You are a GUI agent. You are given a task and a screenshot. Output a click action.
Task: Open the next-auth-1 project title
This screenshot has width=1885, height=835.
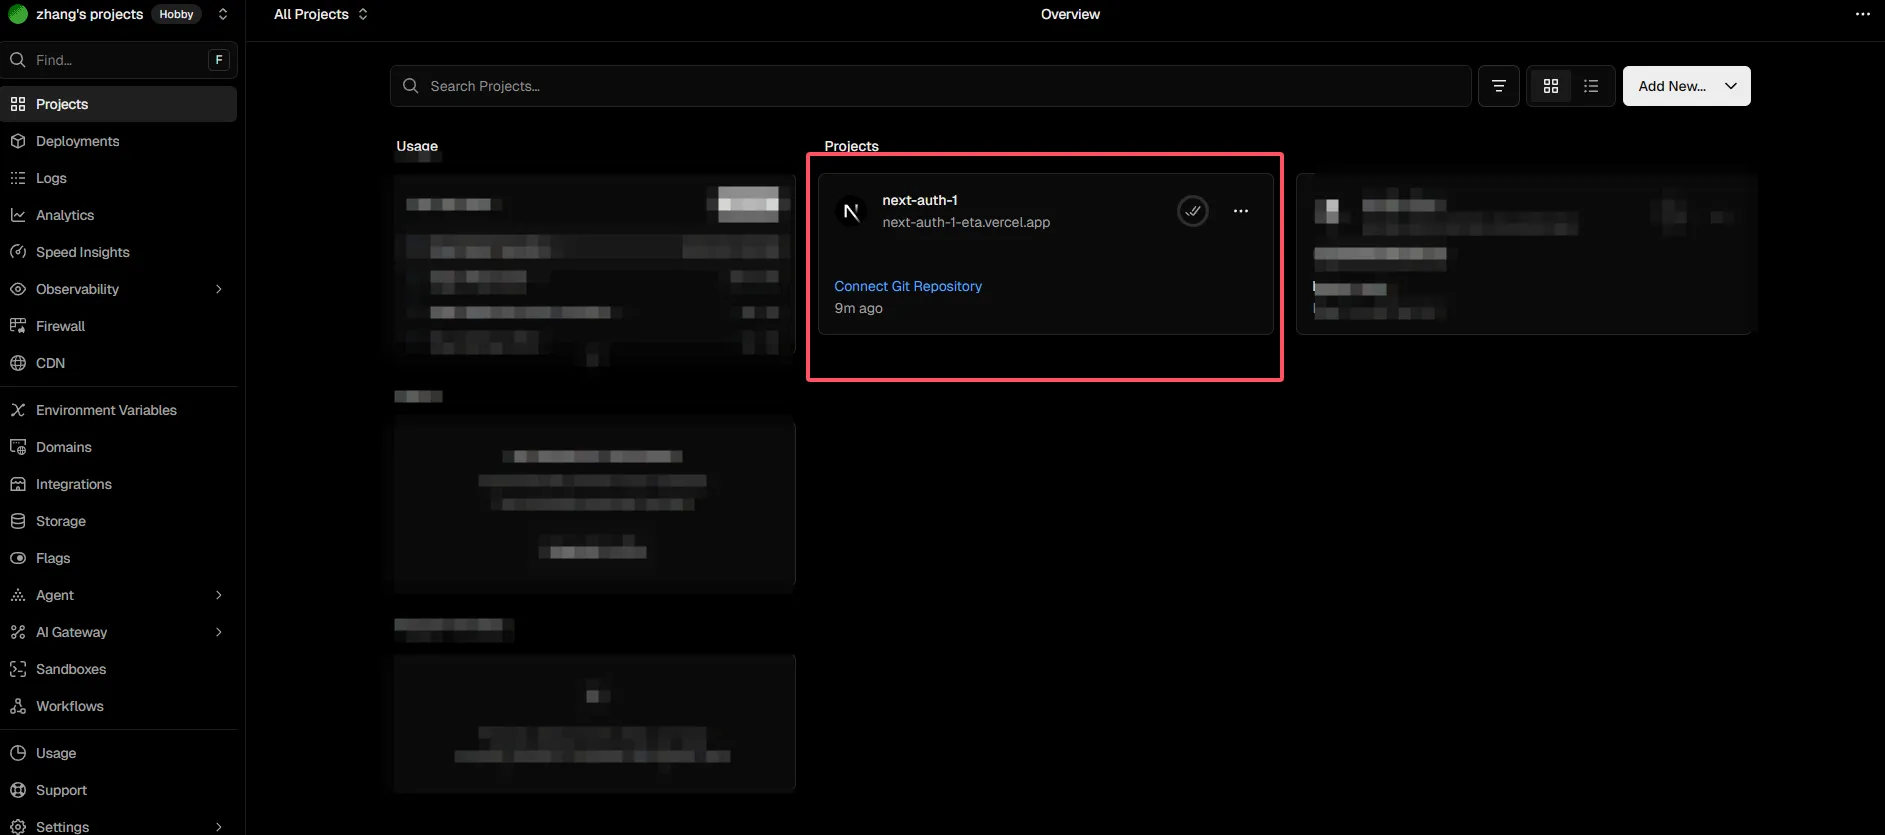920,200
